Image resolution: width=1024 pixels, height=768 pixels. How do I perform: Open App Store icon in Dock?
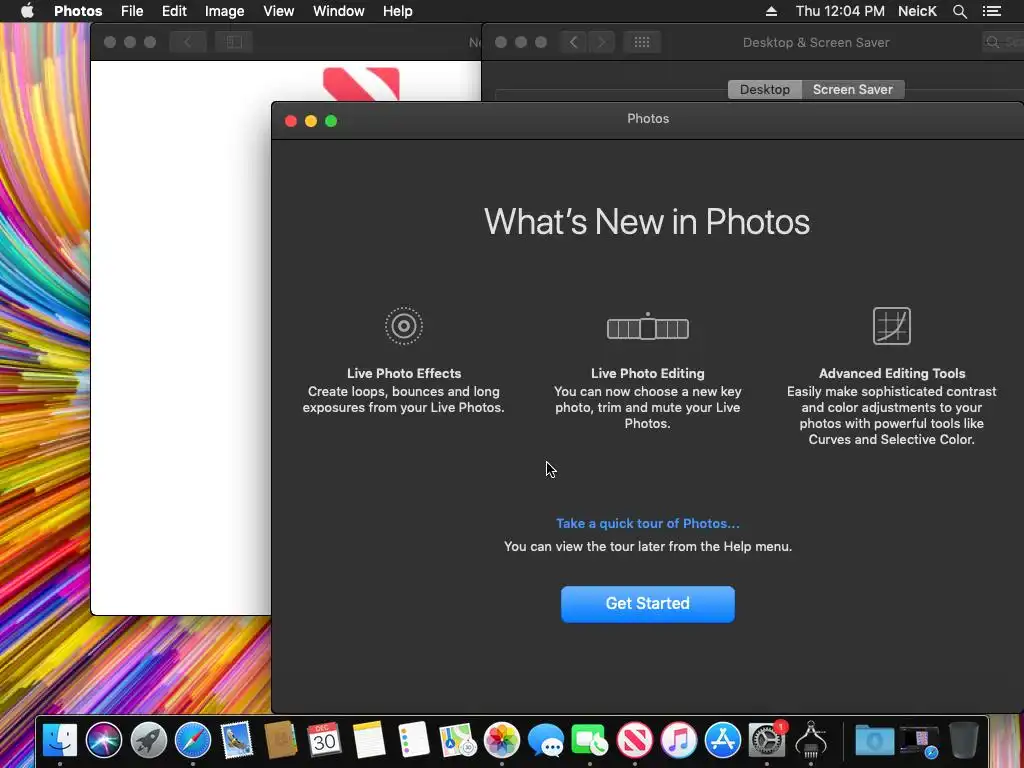point(723,740)
